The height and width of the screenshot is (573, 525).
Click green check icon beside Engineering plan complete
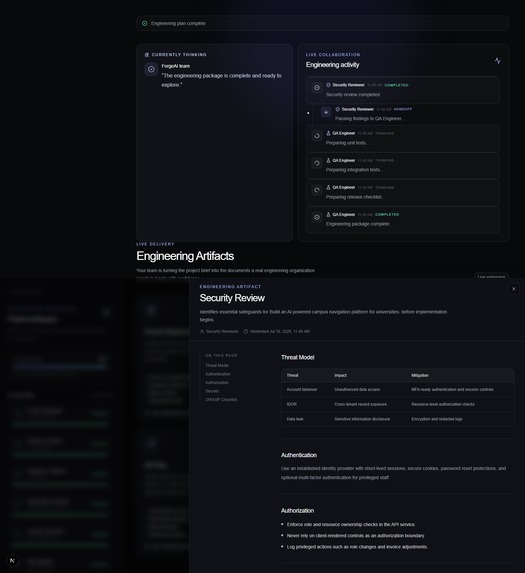tap(145, 23)
